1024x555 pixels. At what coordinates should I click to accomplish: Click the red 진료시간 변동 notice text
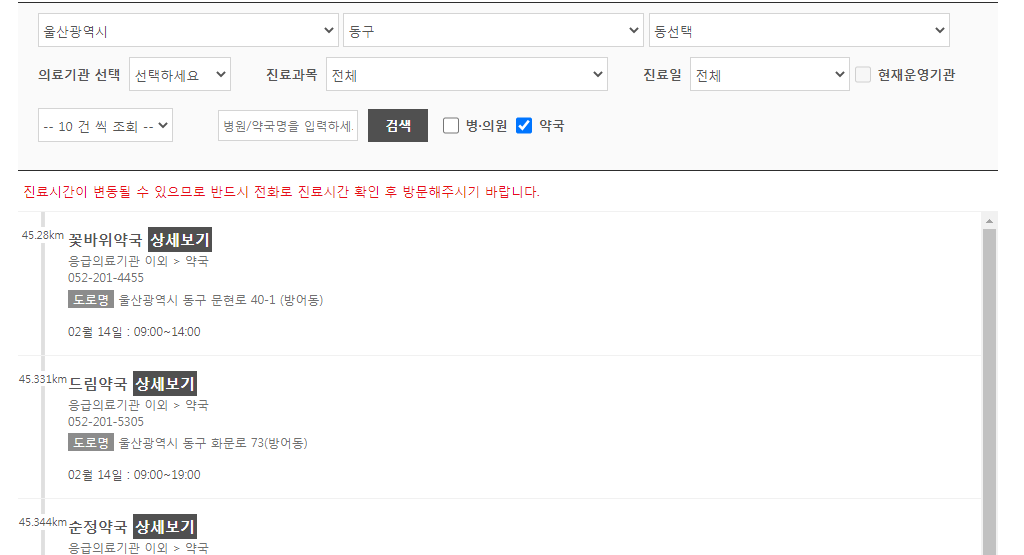(x=281, y=192)
